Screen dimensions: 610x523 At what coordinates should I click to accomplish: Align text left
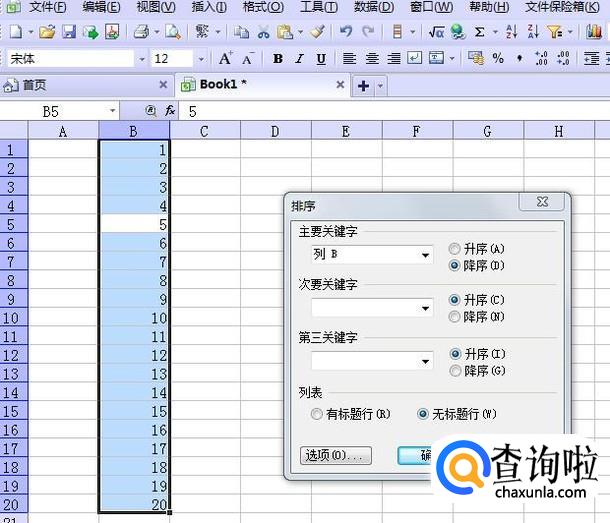(x=349, y=59)
